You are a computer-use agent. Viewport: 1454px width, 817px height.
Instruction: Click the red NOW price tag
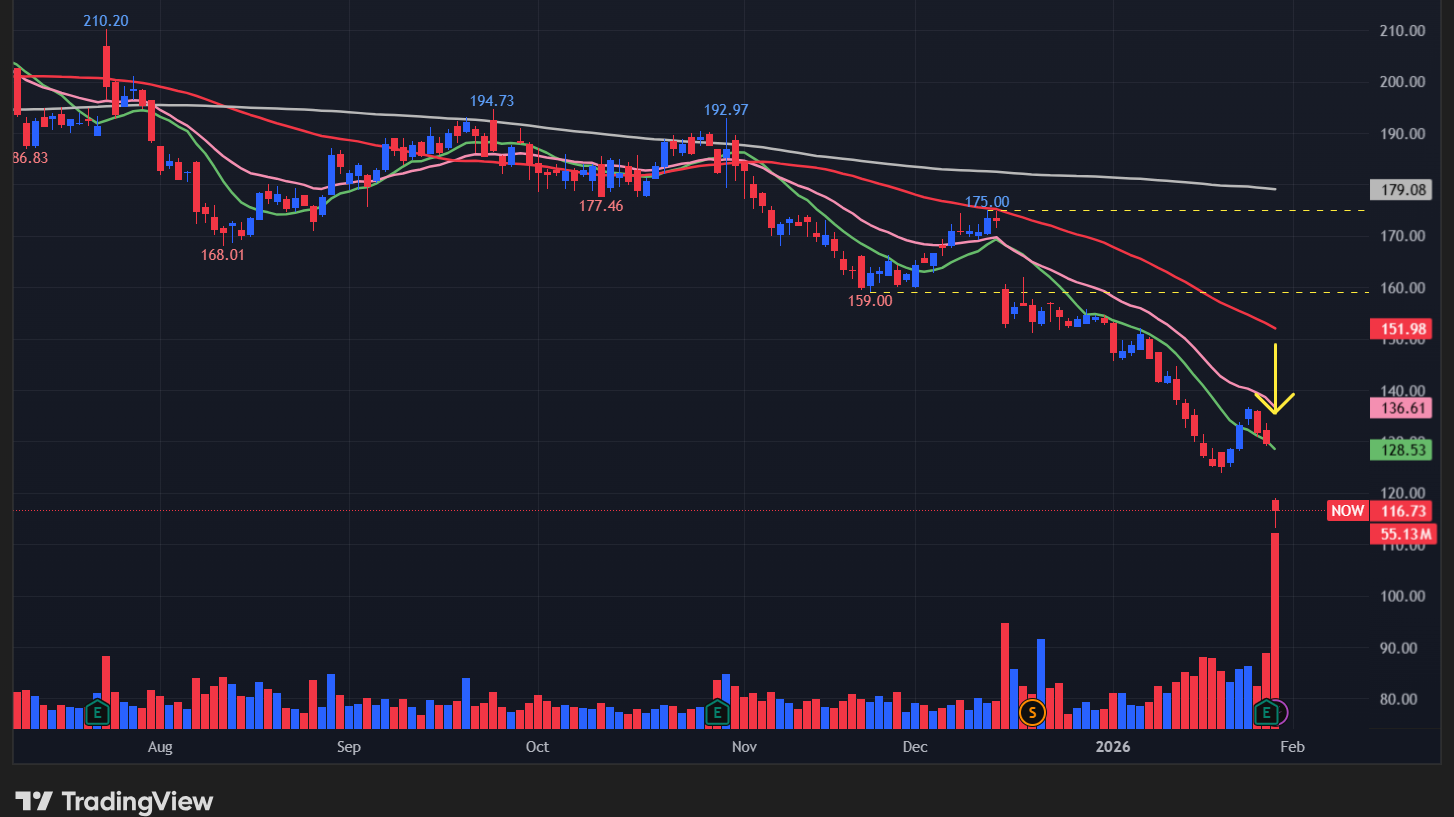tap(1346, 511)
